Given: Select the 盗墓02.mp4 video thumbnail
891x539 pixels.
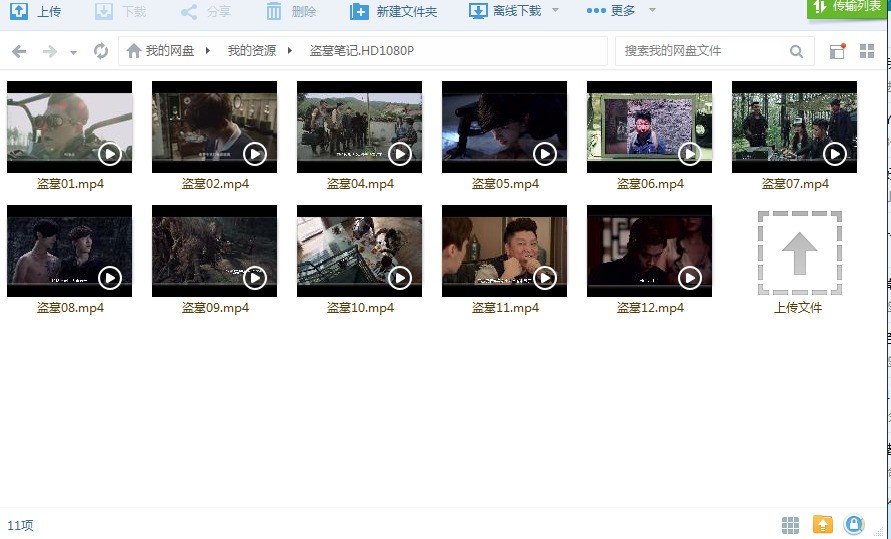Looking at the screenshot, I should coord(214,127).
